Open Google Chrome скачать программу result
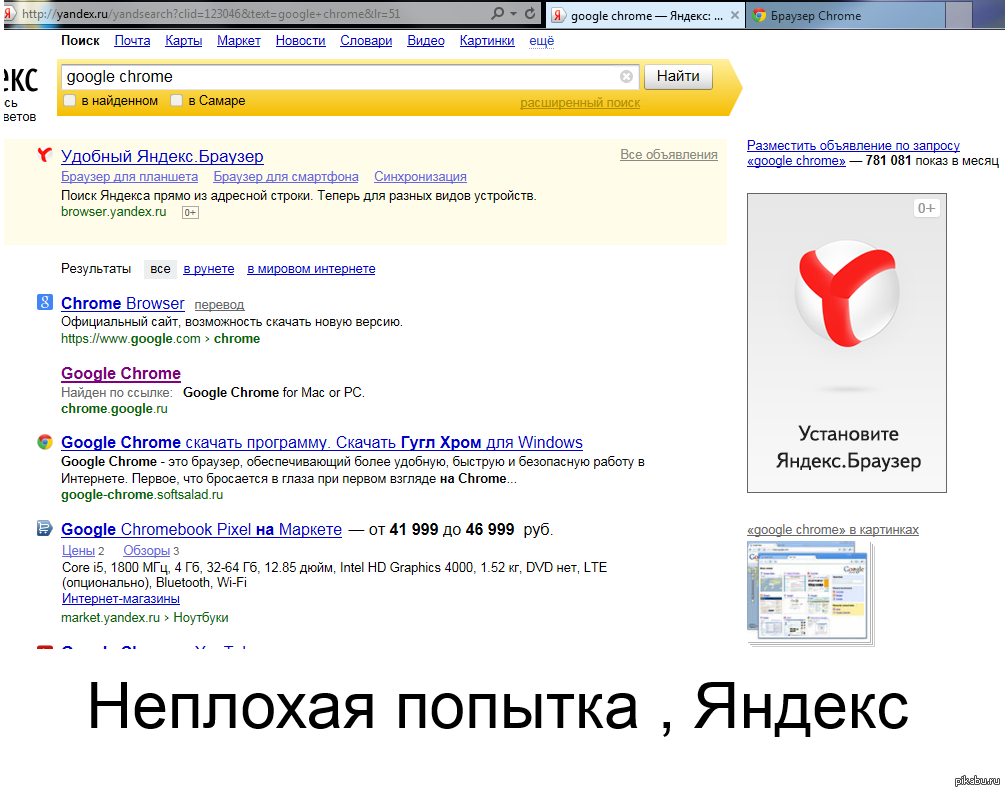The width and height of the screenshot is (1005, 792). click(322, 443)
